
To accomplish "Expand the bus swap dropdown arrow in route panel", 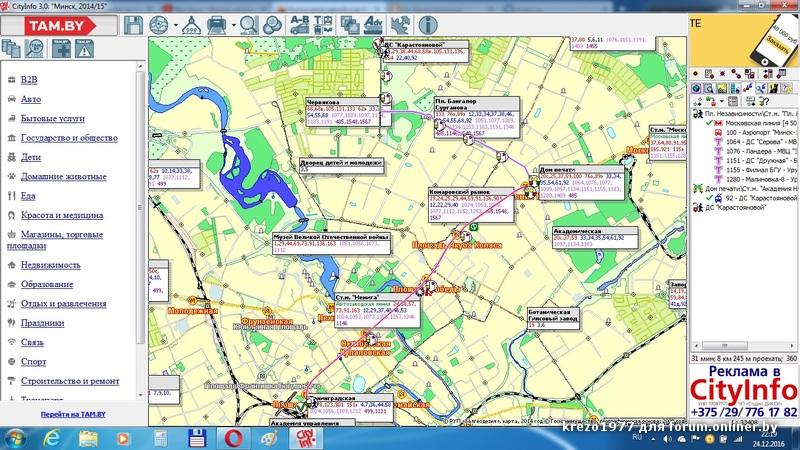I will 722,102.
